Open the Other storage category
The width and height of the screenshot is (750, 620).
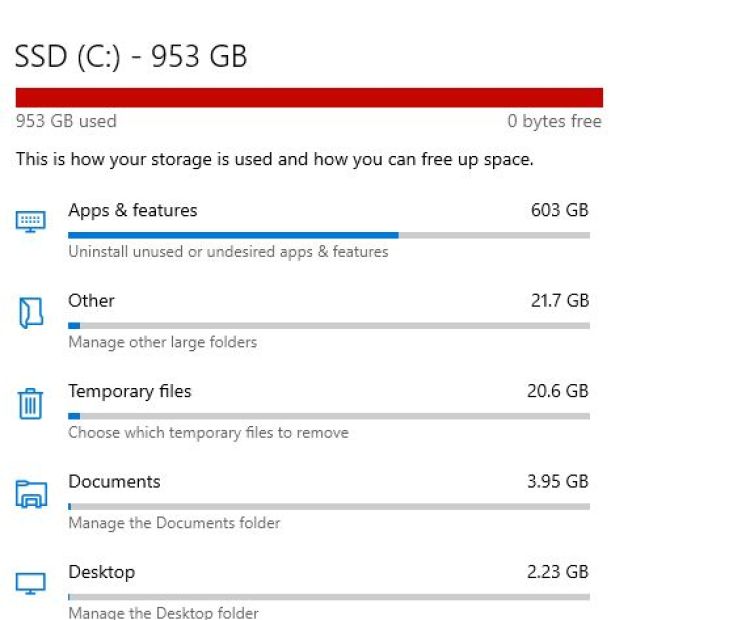92,301
